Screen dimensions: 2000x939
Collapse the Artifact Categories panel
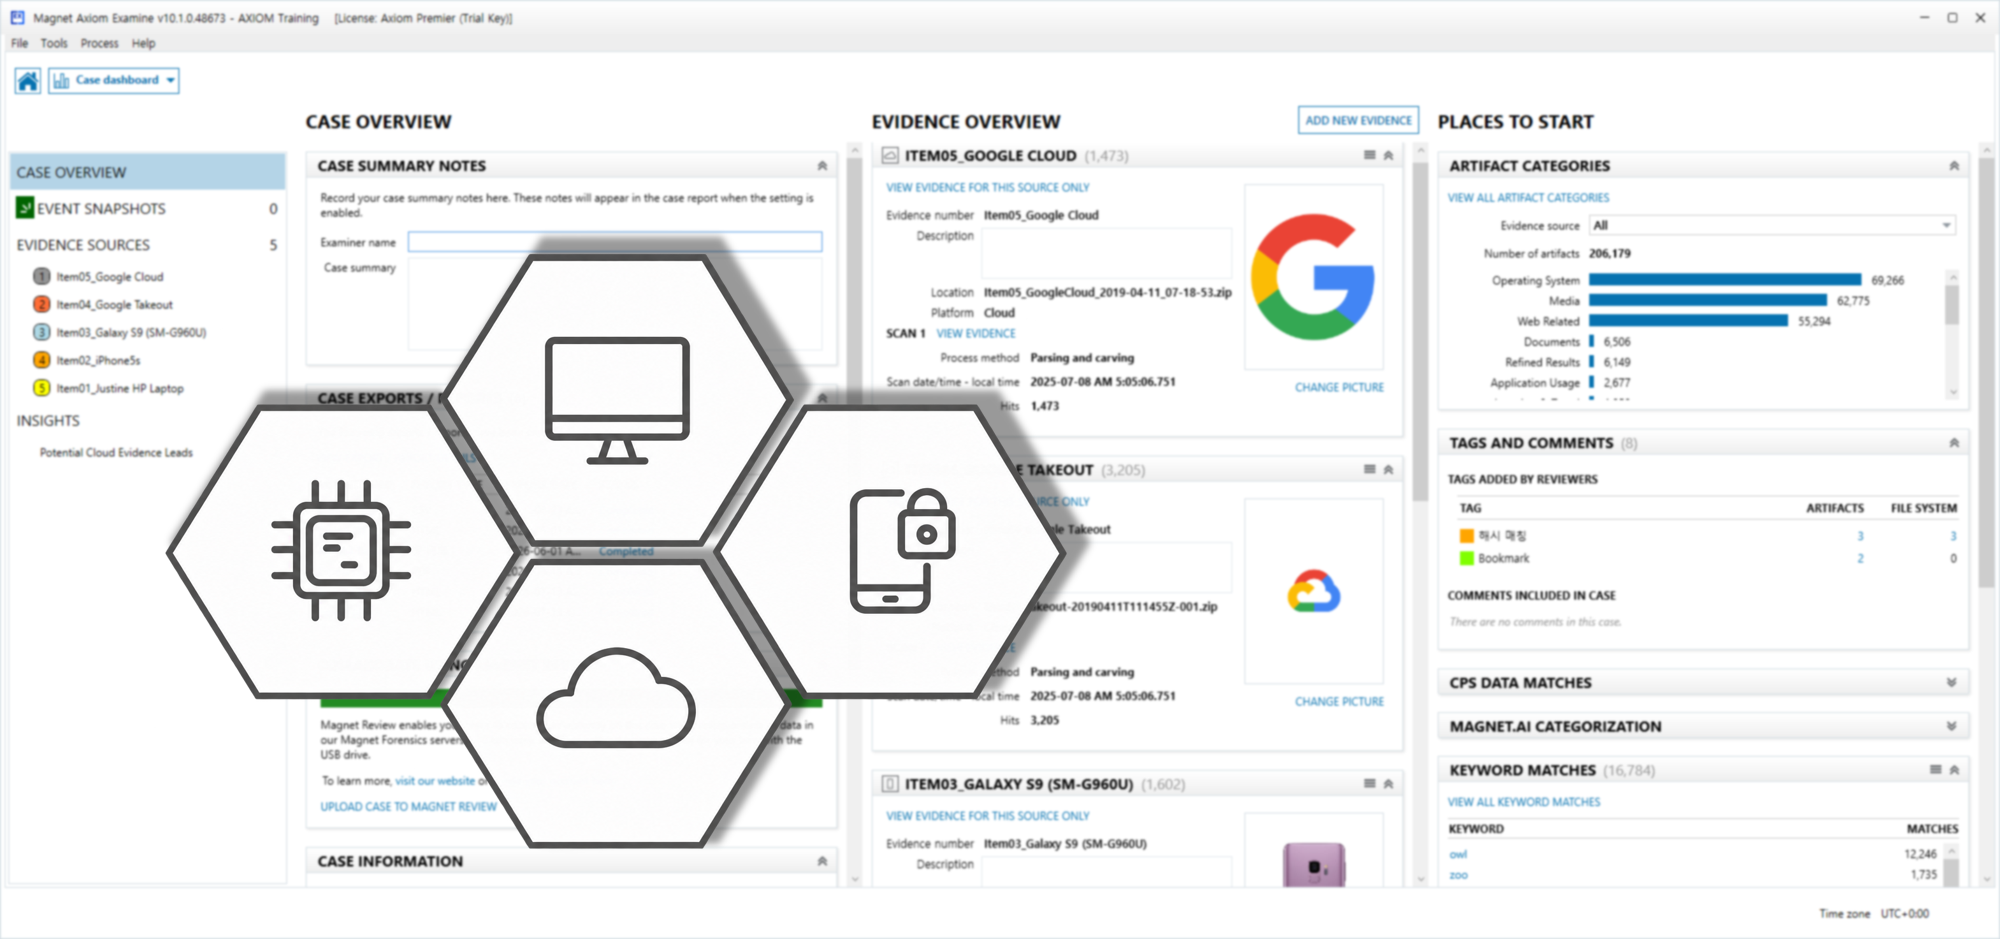[x=1954, y=166]
